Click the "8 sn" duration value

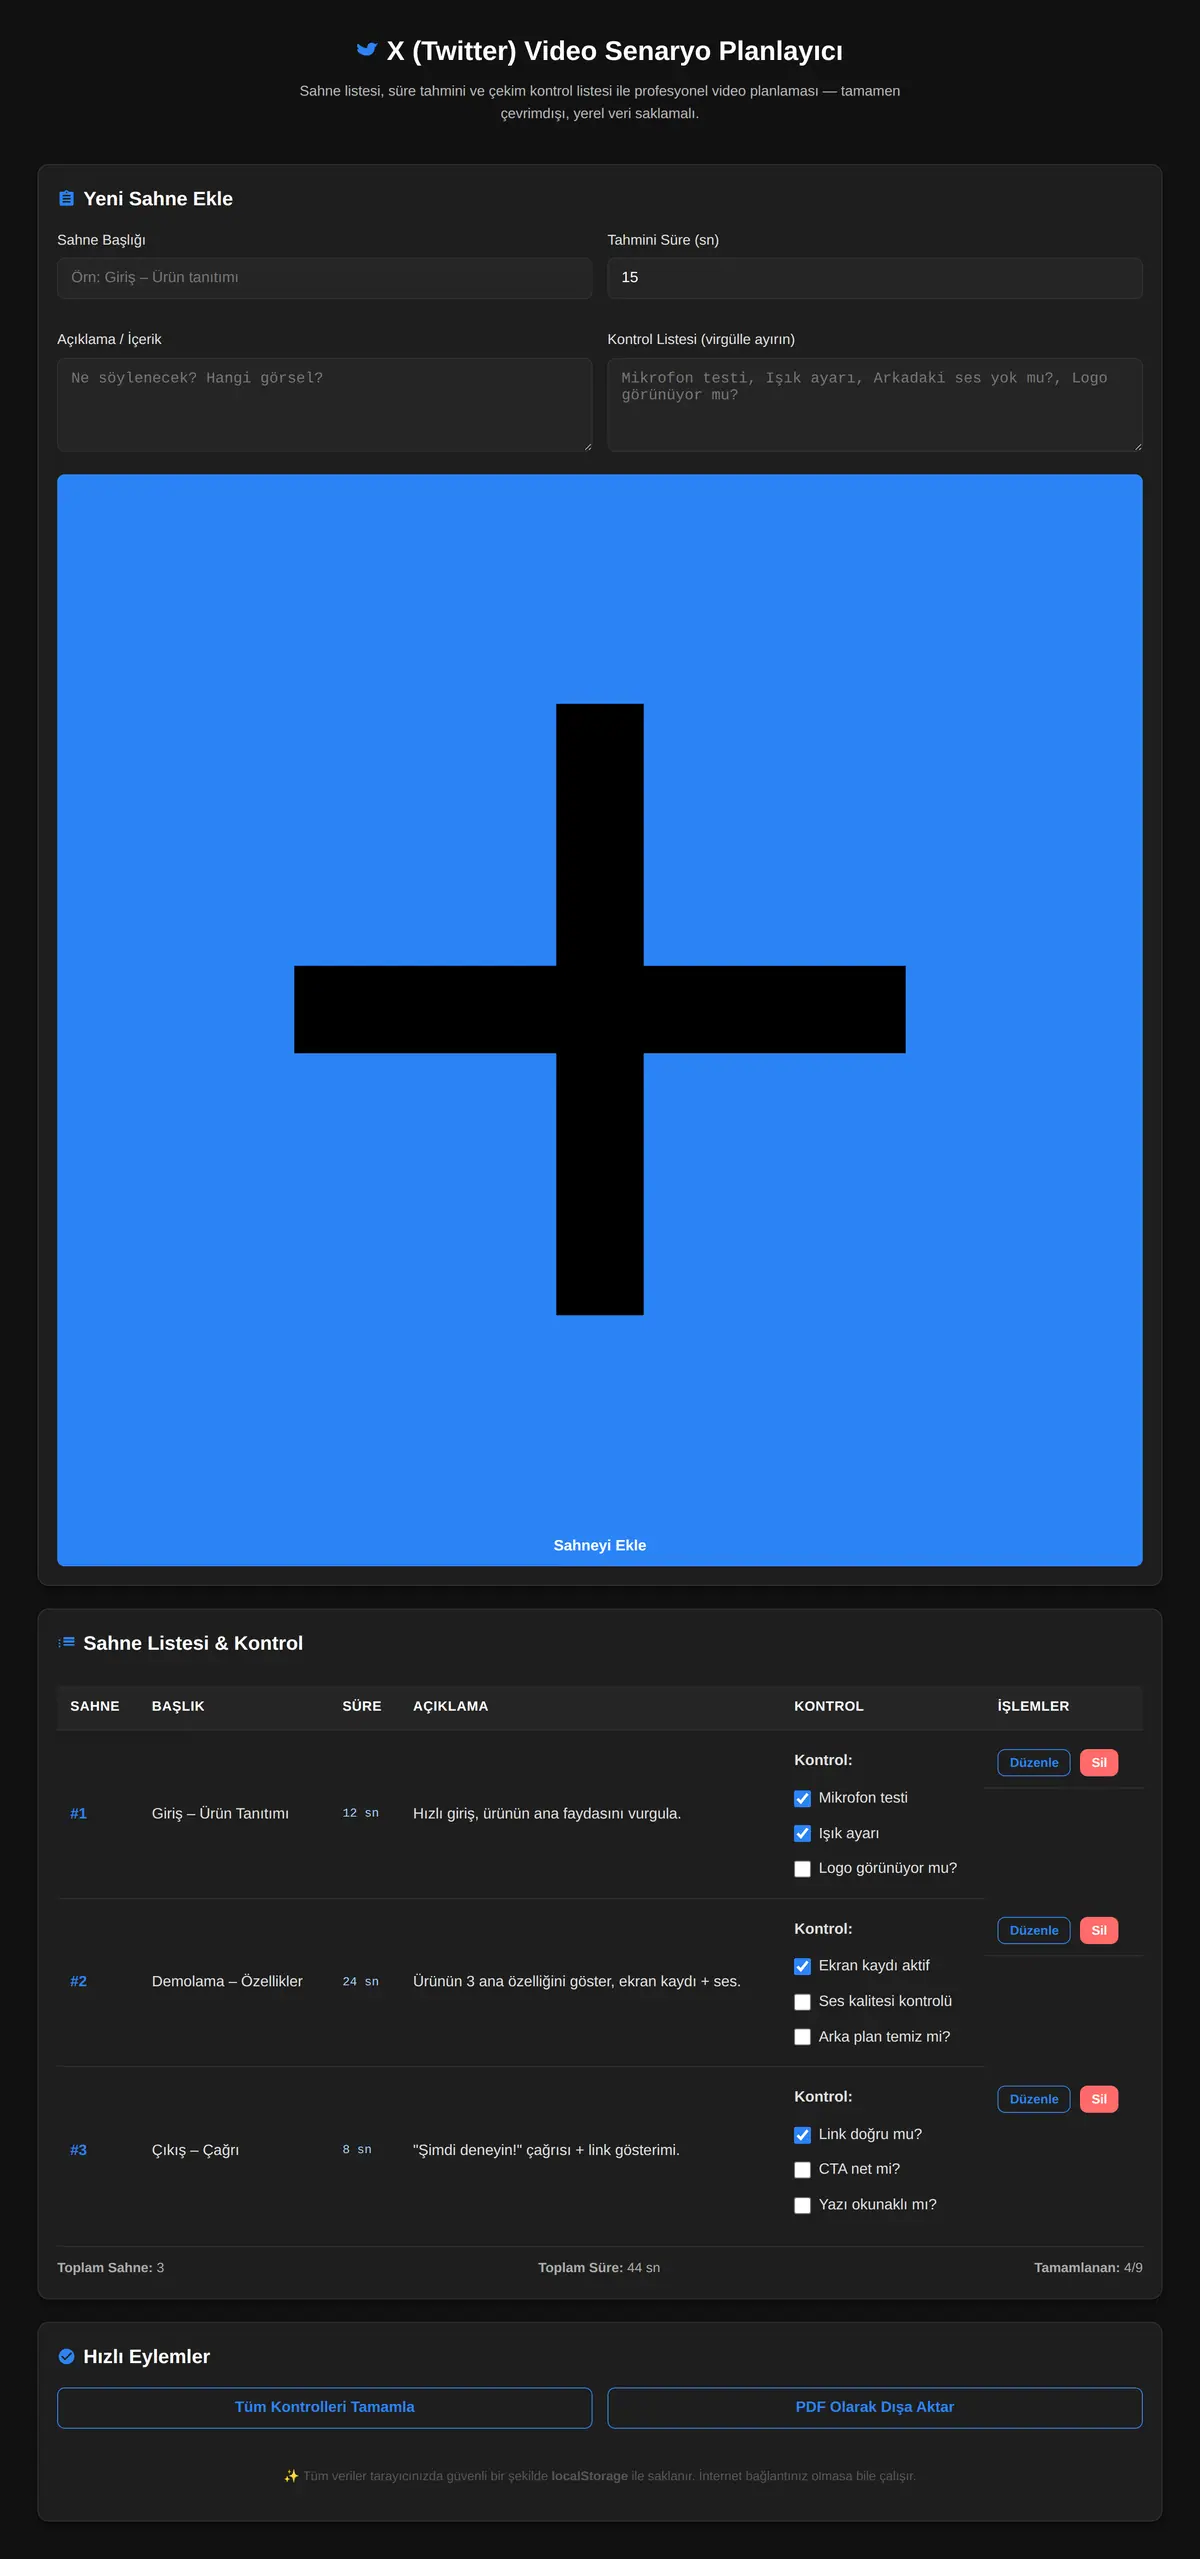tap(357, 2150)
